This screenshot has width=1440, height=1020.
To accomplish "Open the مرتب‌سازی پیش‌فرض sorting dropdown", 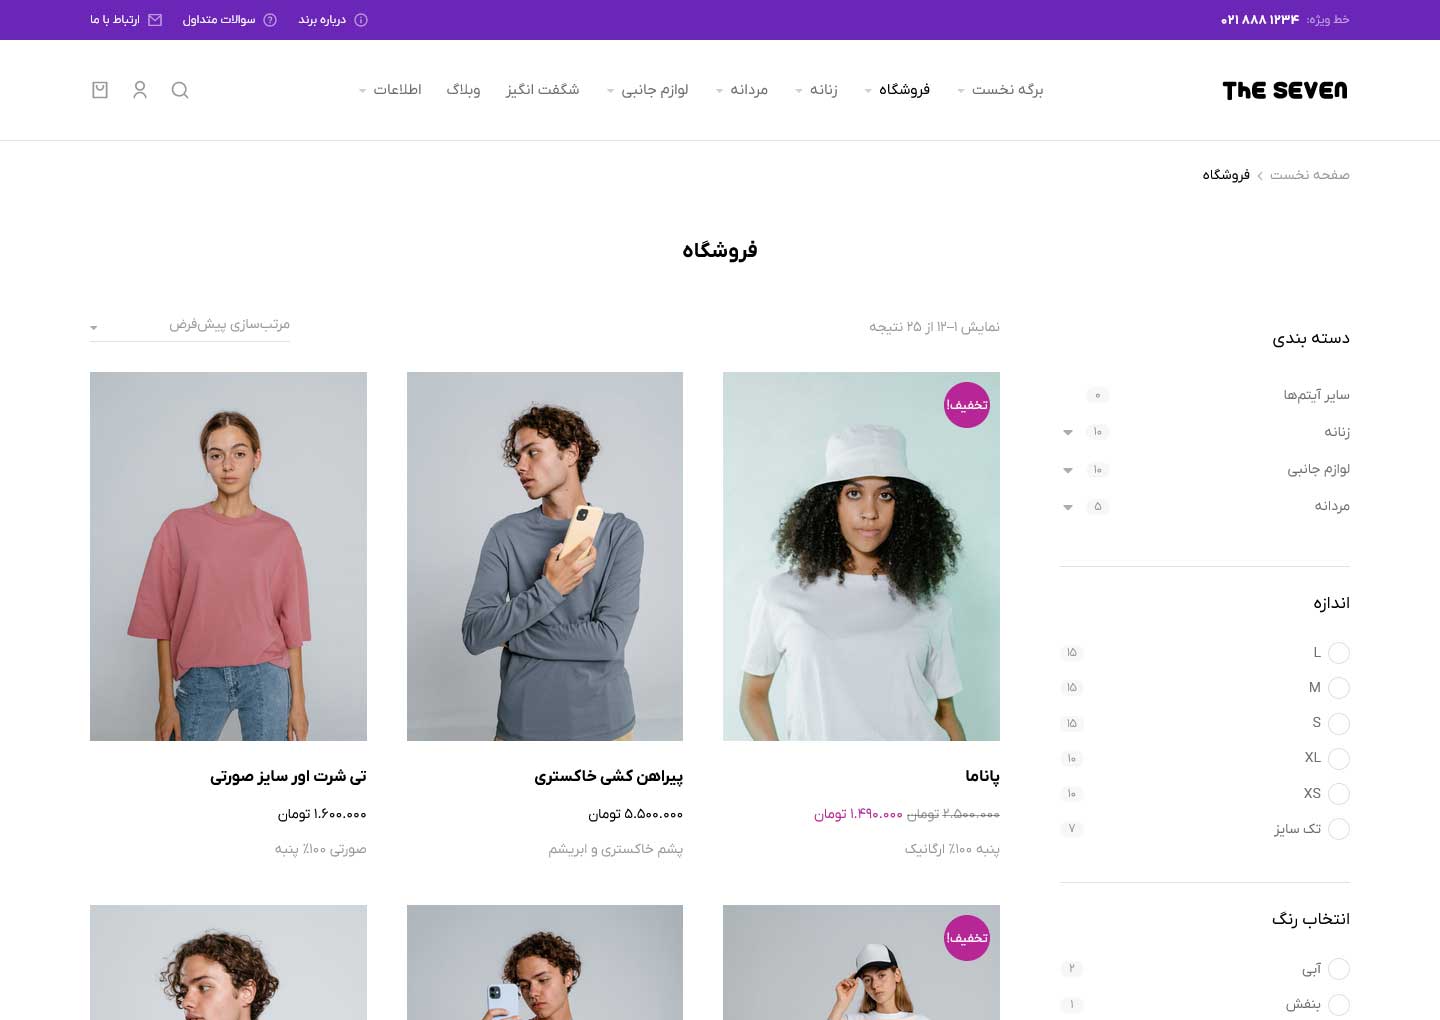I will (190, 325).
